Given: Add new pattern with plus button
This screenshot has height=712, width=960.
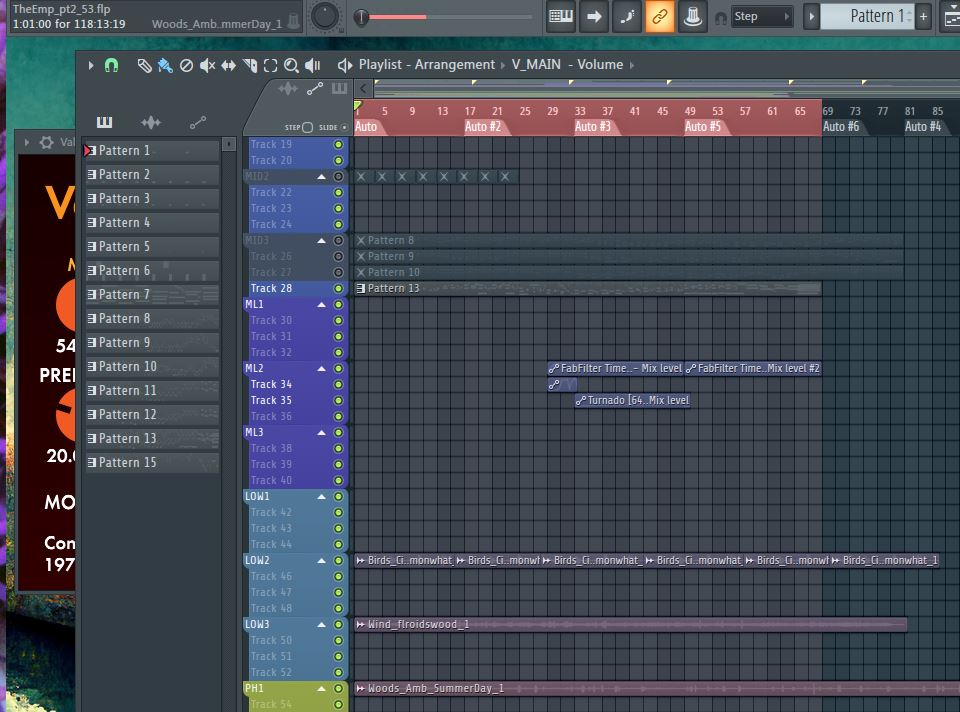Looking at the screenshot, I should coord(923,16).
